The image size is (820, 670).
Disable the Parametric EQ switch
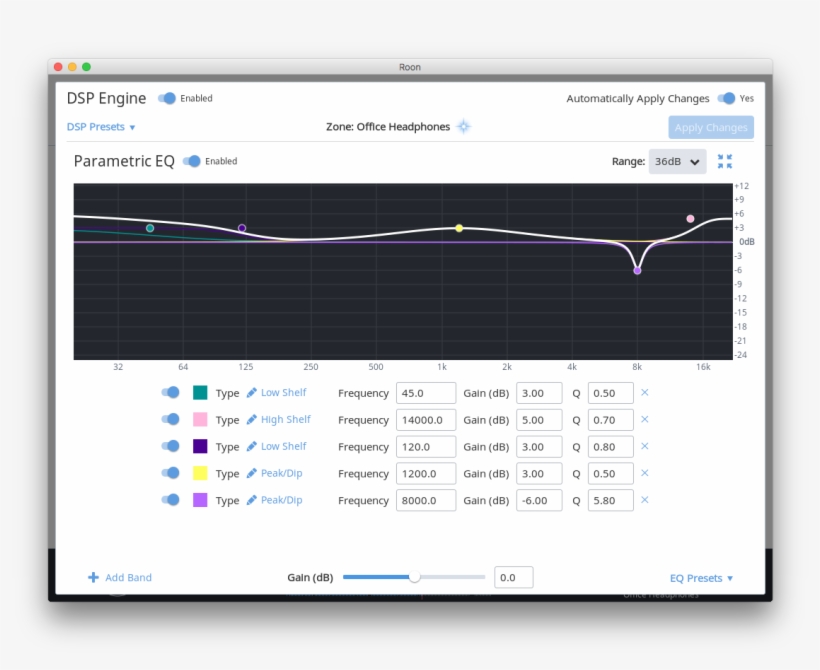pyautogui.click(x=192, y=161)
